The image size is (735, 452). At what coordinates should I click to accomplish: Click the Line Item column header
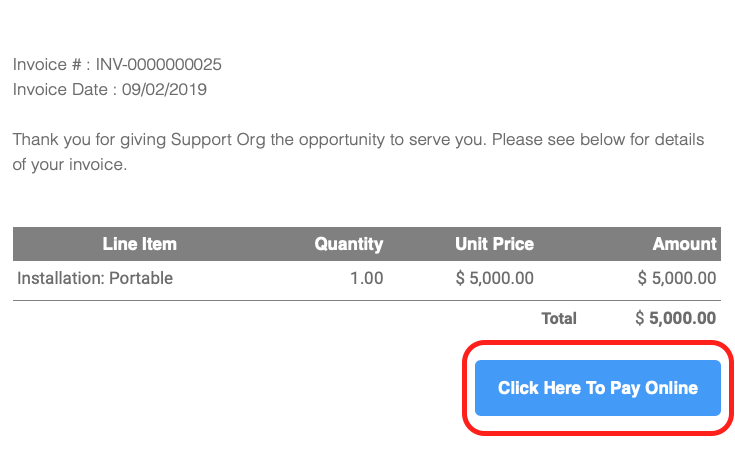139,244
